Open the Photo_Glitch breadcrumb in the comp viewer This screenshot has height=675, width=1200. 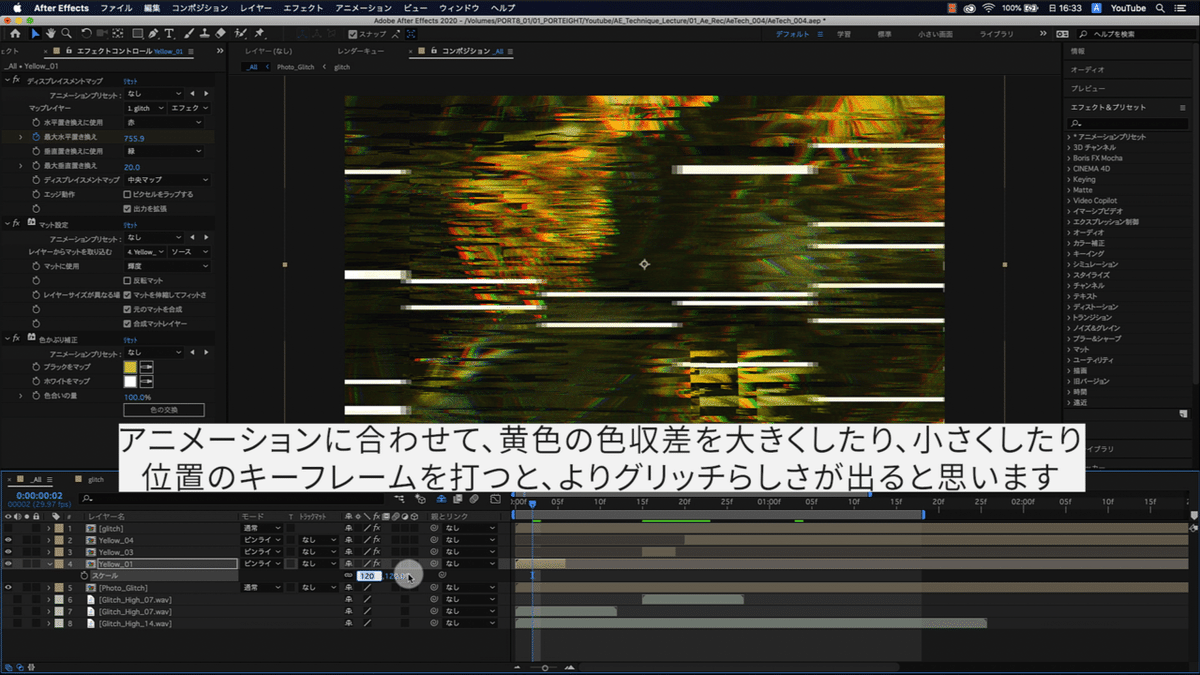295,67
